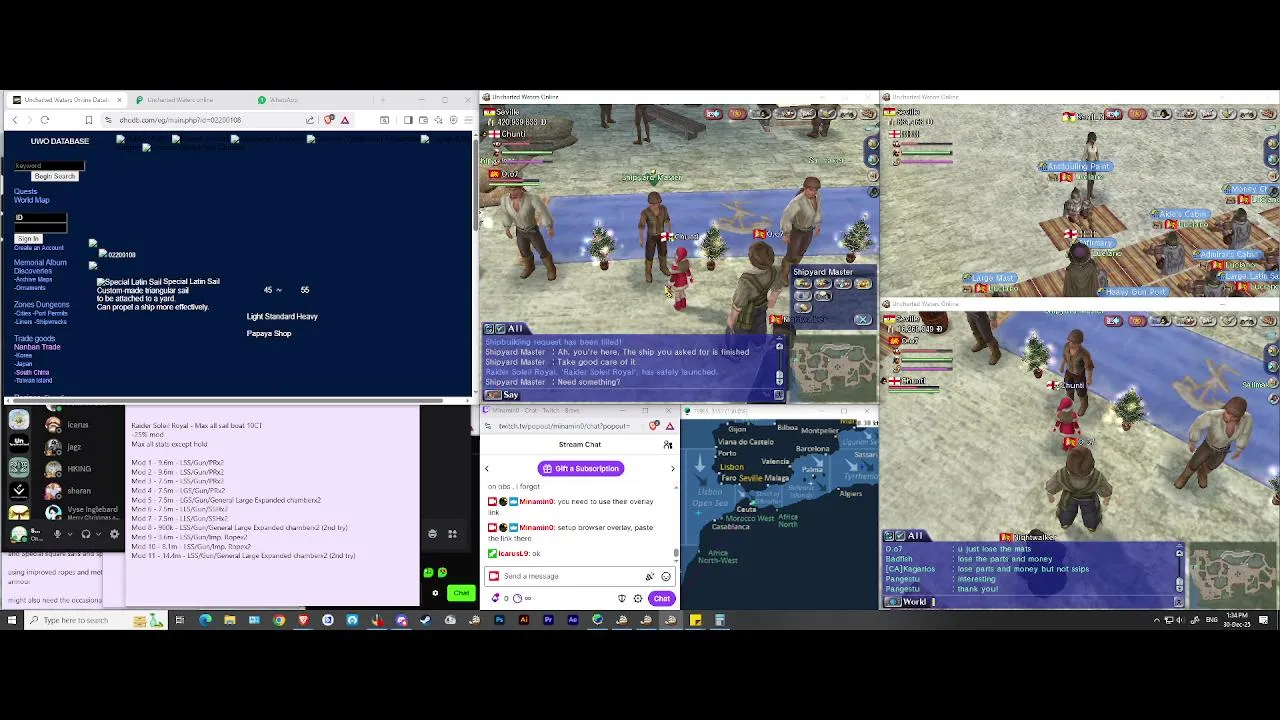Open the Quests link in the sidebar
The width and height of the screenshot is (1280, 720).
tap(25, 191)
